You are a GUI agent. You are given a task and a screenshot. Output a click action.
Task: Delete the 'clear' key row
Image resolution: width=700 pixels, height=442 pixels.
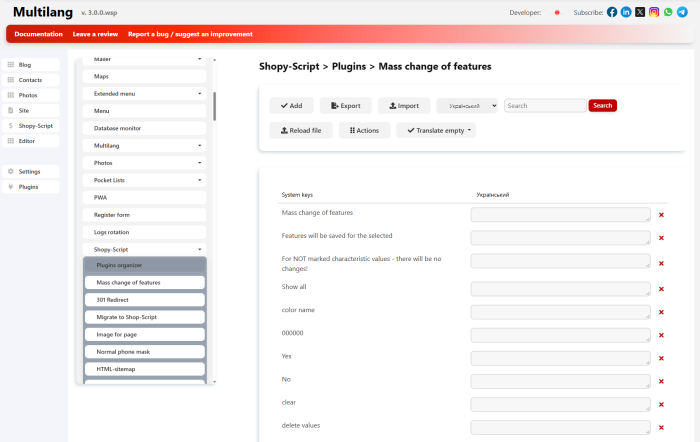[661, 404]
